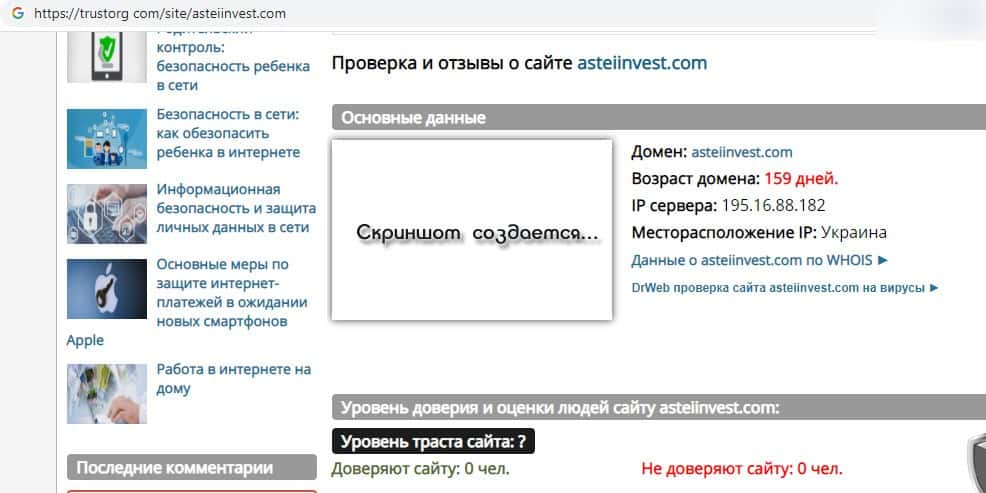
Task: Click the Google favicon in the address bar
Action: [18, 13]
